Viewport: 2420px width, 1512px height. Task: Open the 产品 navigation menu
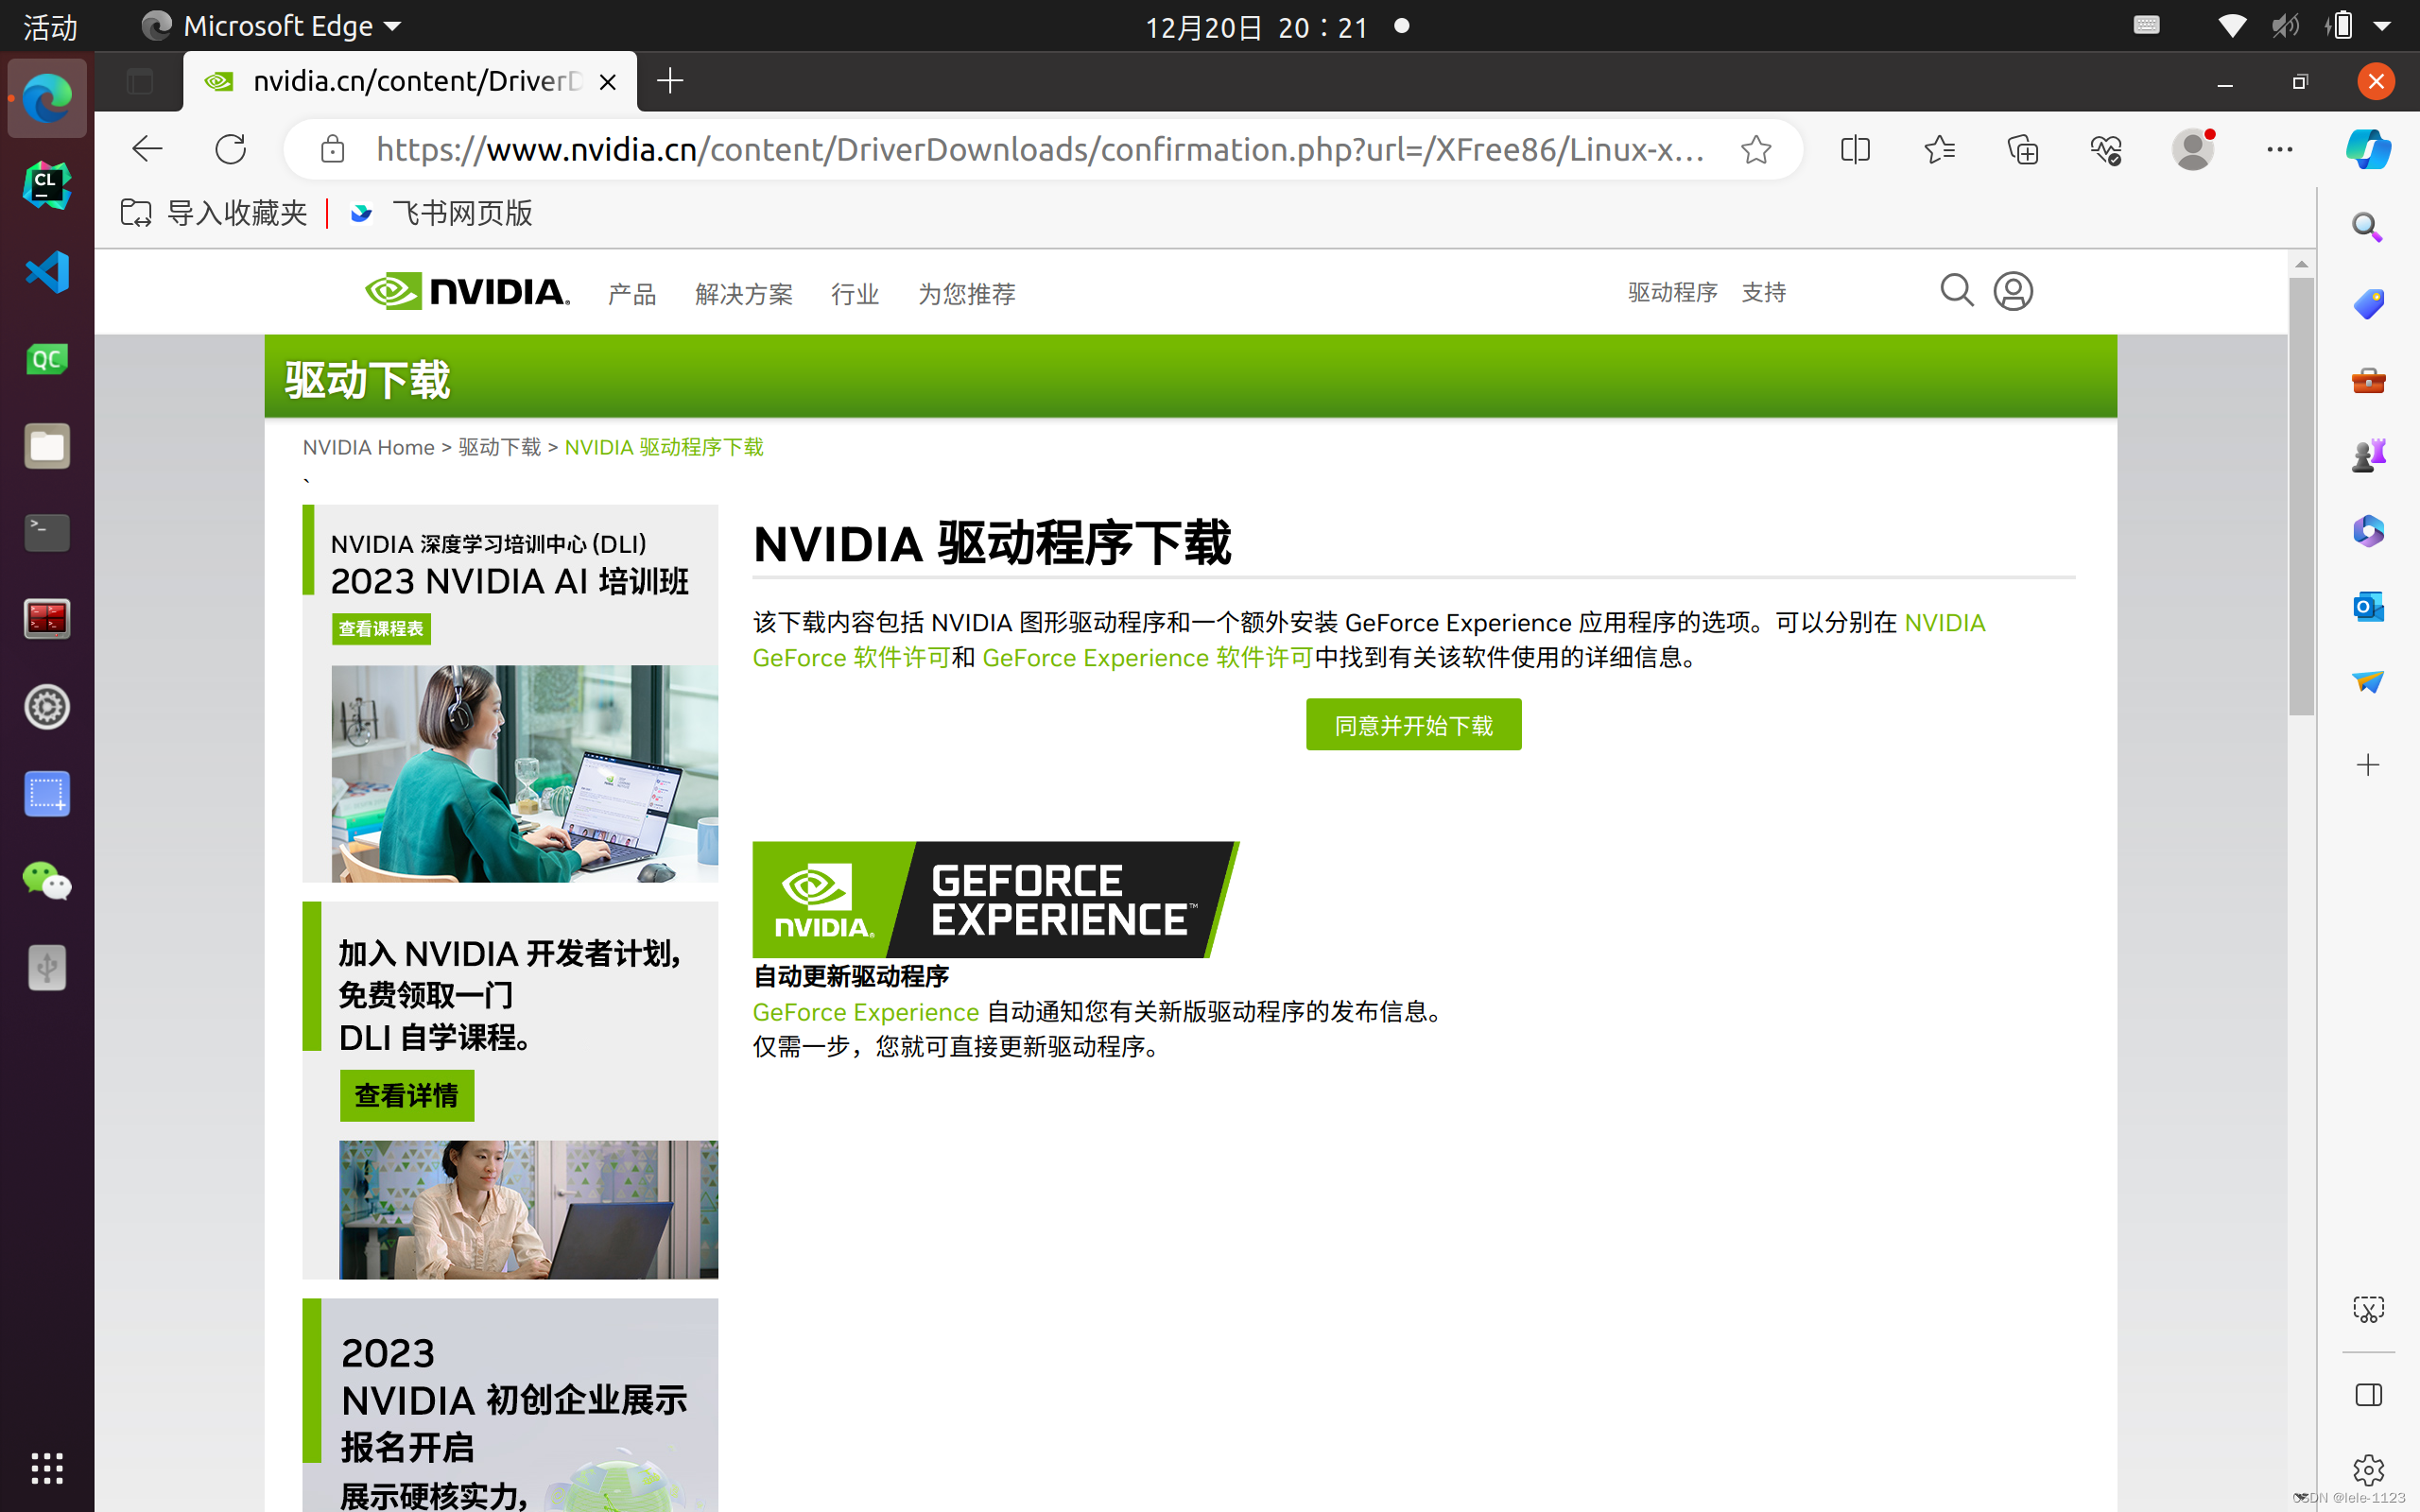tap(631, 294)
